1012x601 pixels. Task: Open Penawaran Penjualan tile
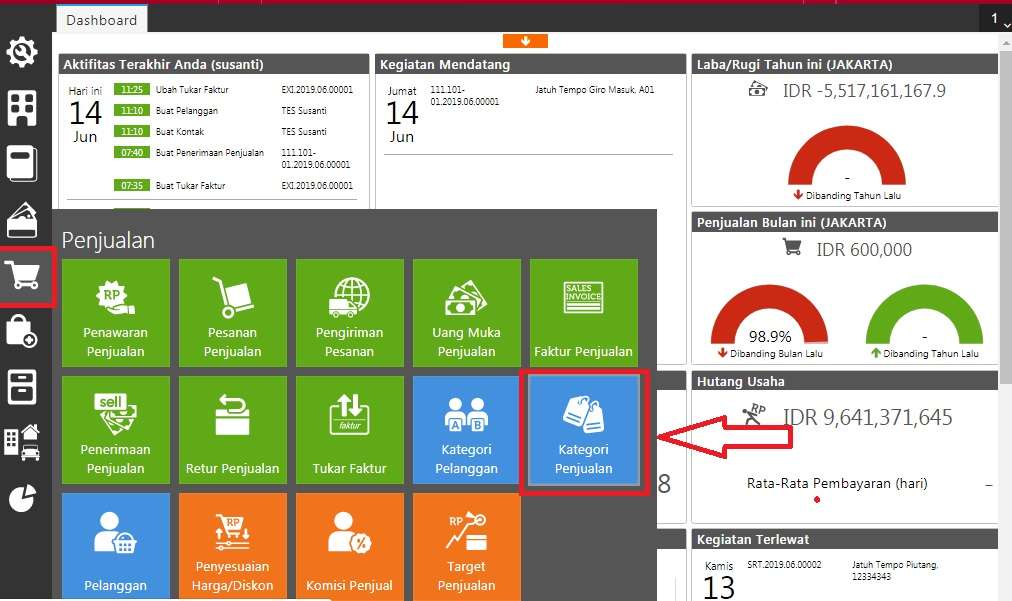(x=116, y=313)
